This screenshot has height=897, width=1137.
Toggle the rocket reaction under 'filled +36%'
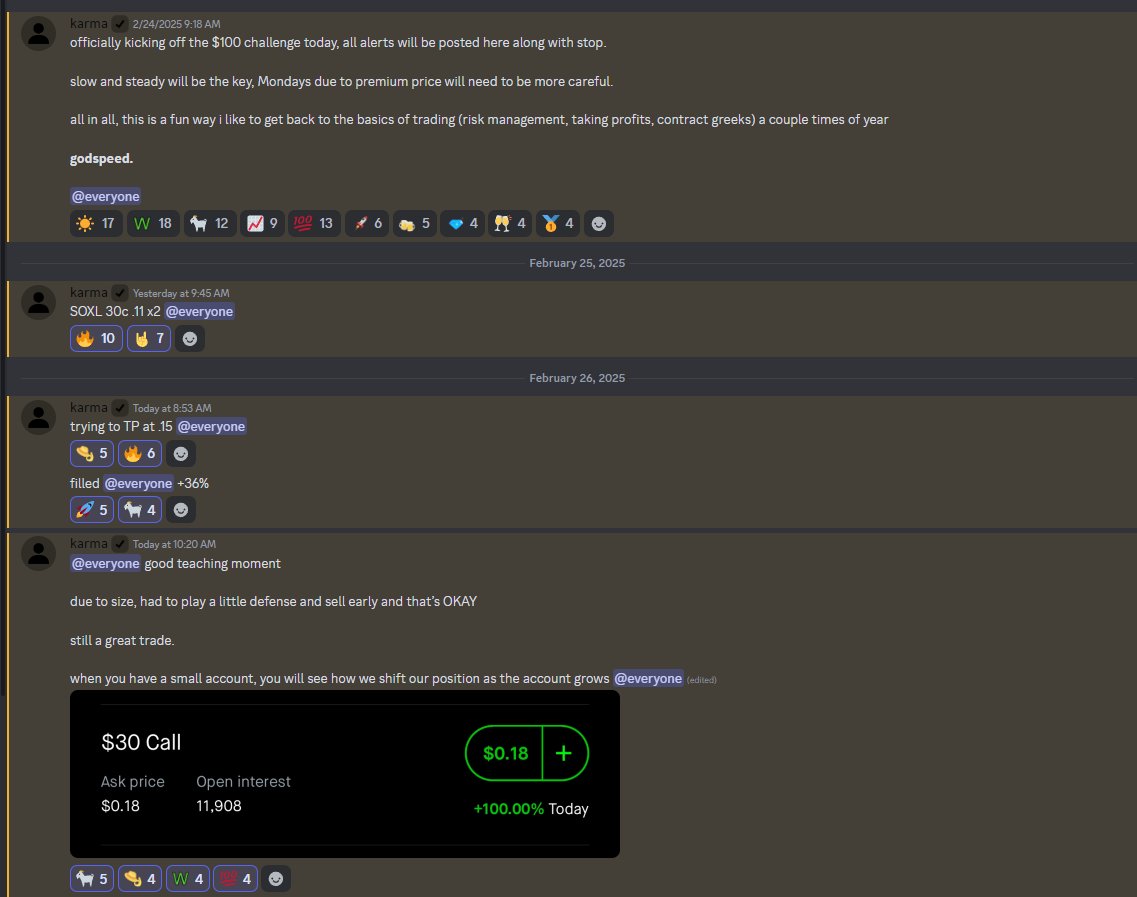tap(92, 510)
